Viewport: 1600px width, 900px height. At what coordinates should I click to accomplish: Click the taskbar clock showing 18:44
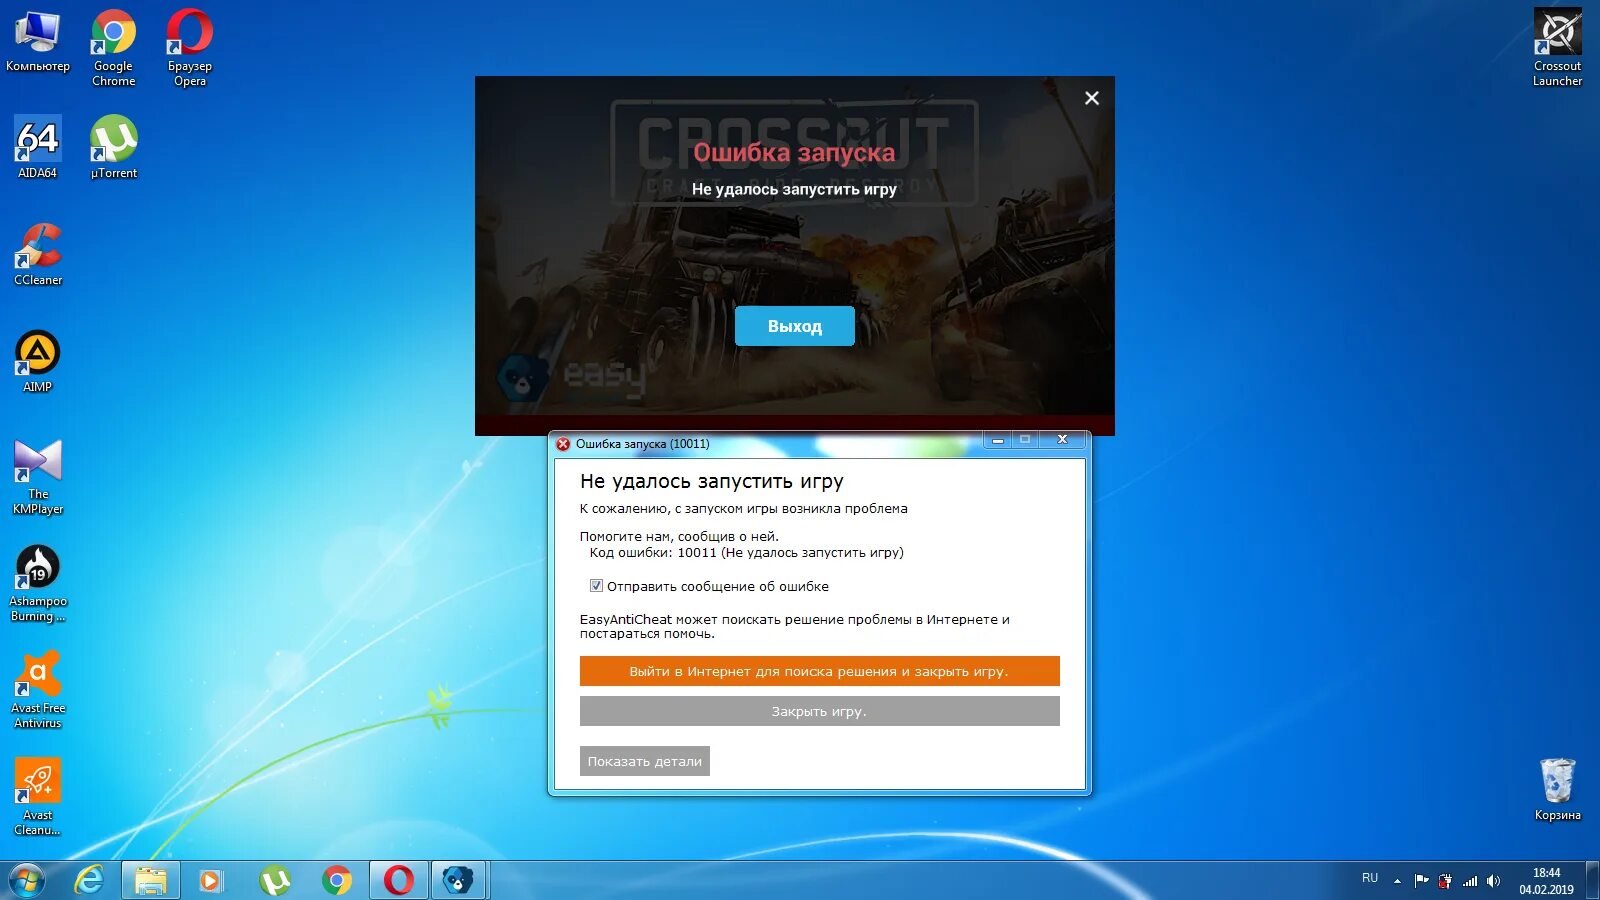tap(1546, 881)
